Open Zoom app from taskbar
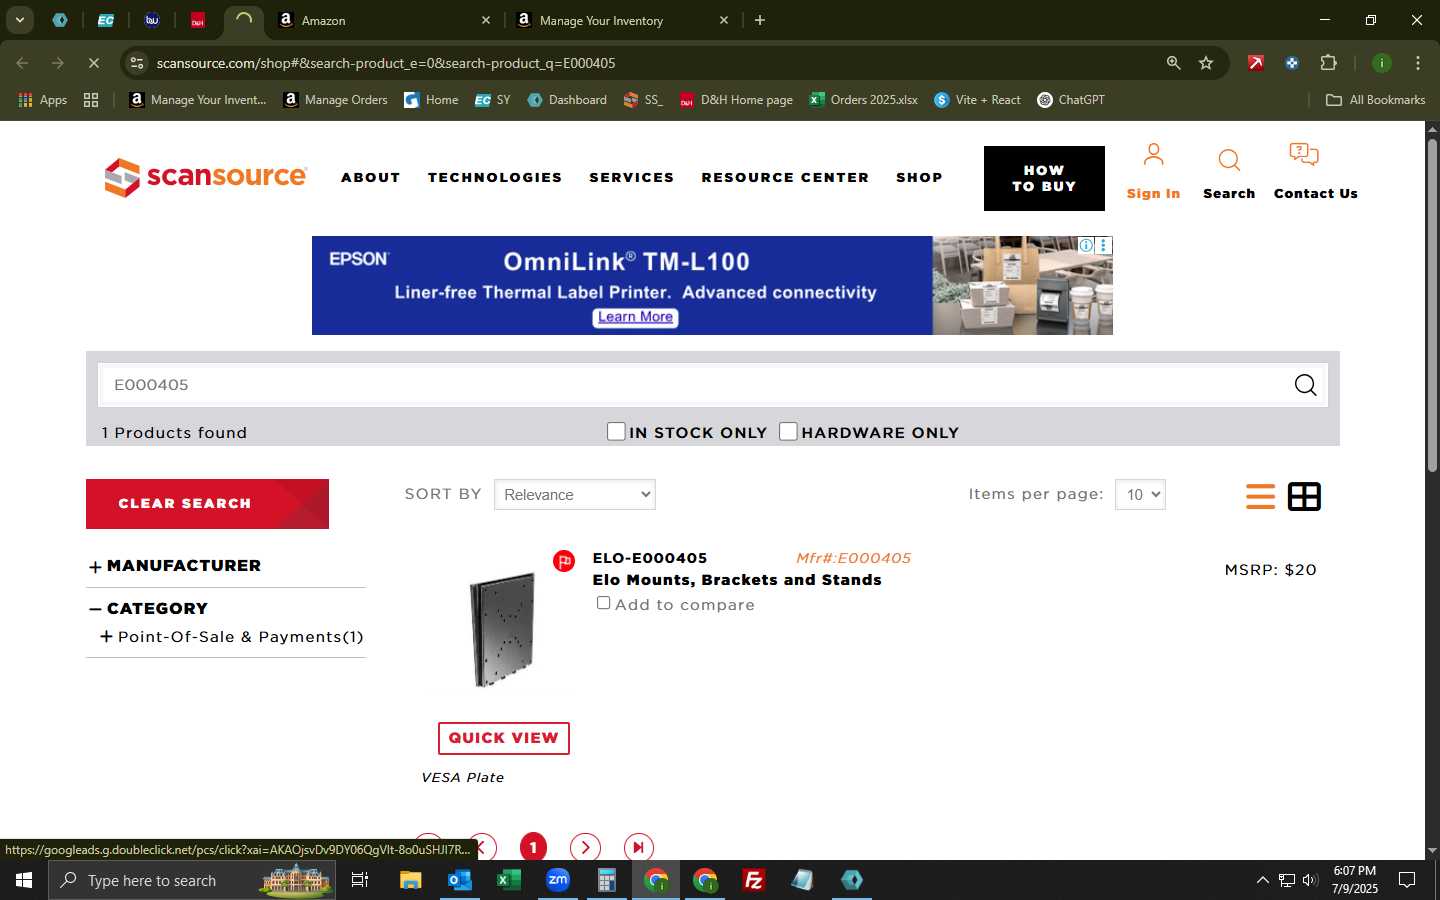The width and height of the screenshot is (1440, 900). coord(557,880)
